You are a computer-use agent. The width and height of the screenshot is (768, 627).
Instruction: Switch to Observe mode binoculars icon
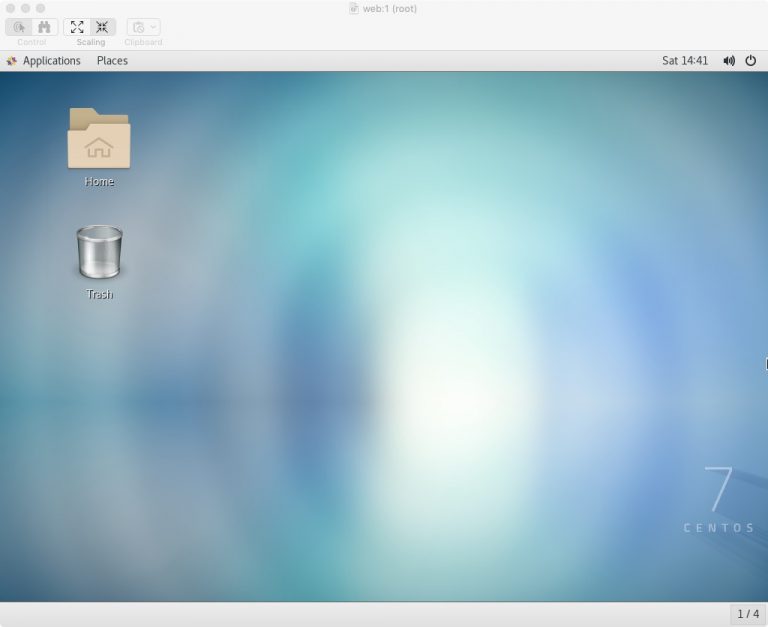pyautogui.click(x=45, y=27)
